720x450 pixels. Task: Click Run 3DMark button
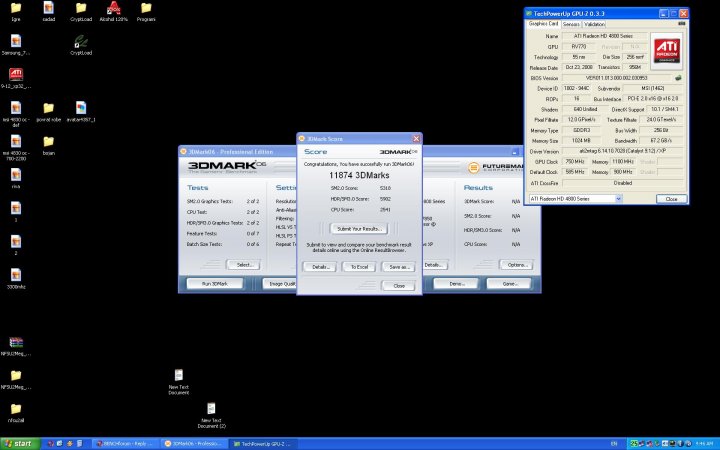click(215, 283)
